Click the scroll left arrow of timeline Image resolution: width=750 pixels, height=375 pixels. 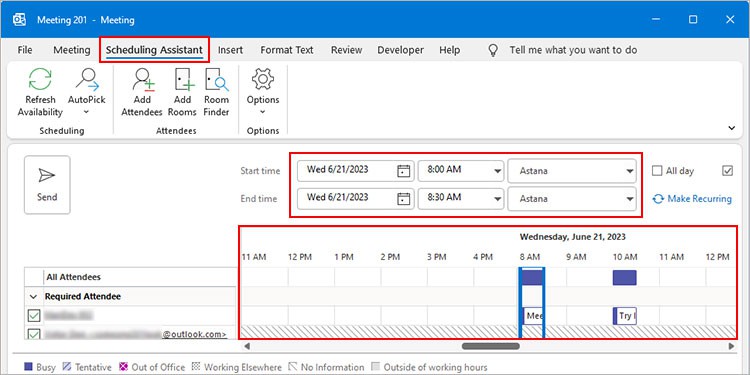coord(247,345)
